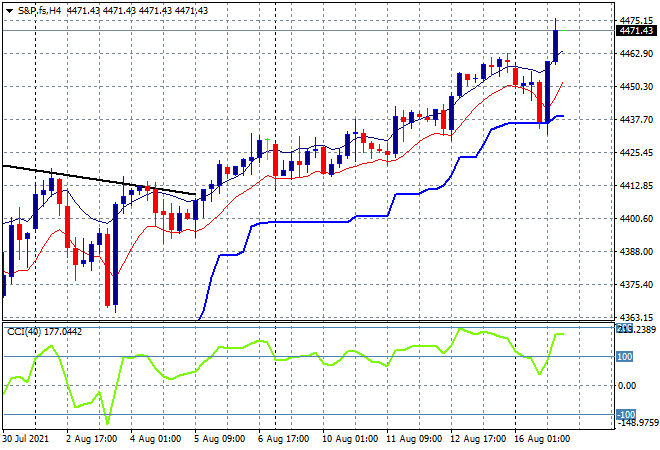The image size is (660, 450).
Task: Click the 4400.60 price axis label
Action: pos(636,219)
